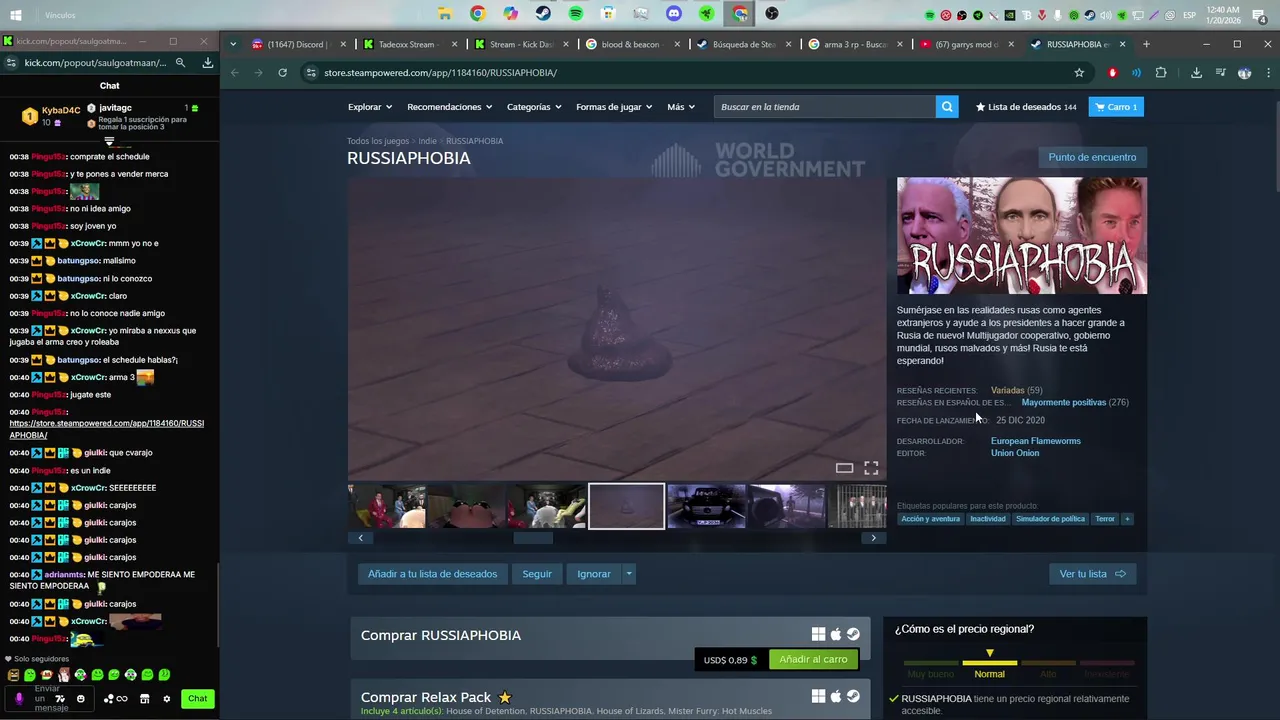This screenshot has height=720, width=1280.
Task: Open the emoji picker smiley in Kick chat
Action: point(81,699)
